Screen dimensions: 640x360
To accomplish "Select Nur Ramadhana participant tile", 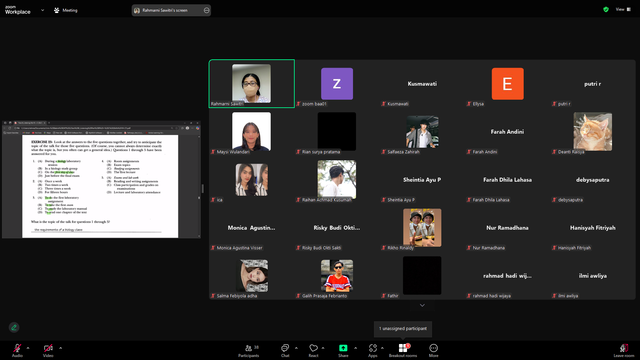I will click(x=508, y=228).
